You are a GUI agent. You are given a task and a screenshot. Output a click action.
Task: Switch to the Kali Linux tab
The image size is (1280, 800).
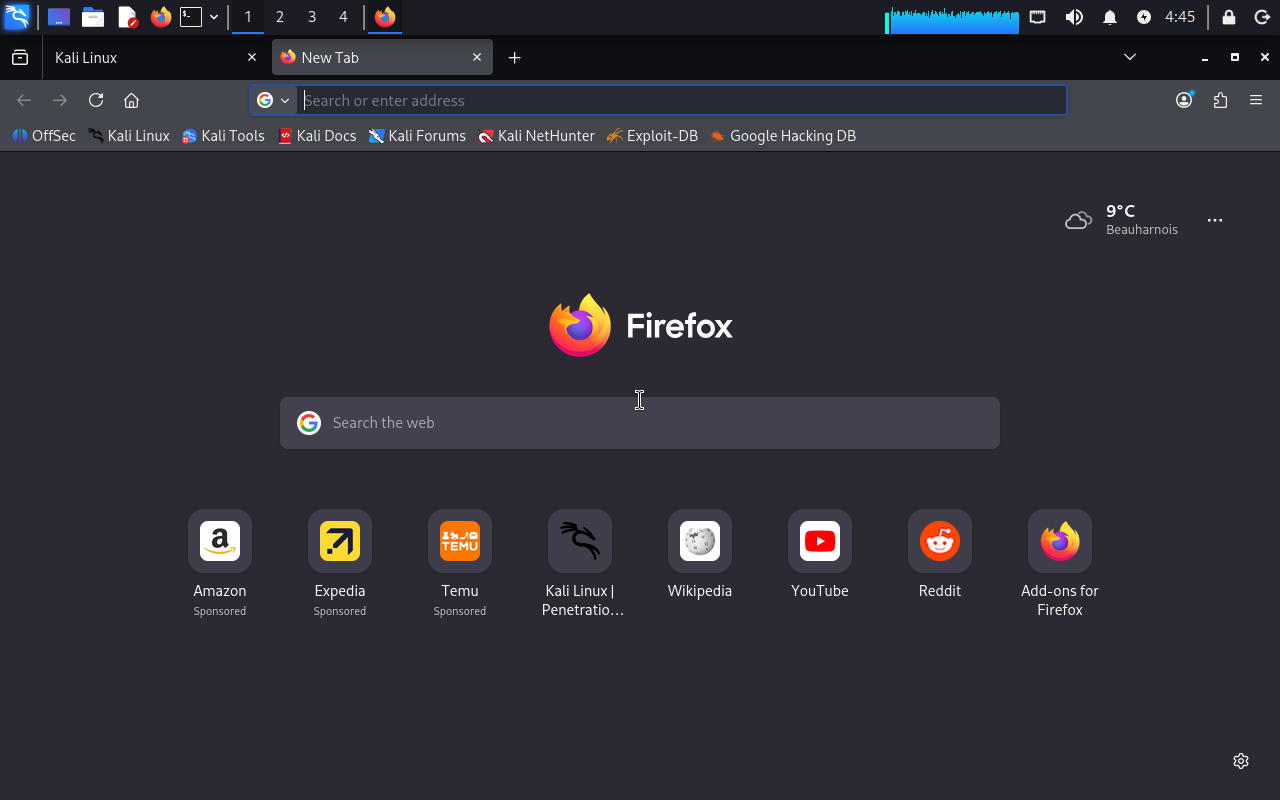click(x=150, y=57)
